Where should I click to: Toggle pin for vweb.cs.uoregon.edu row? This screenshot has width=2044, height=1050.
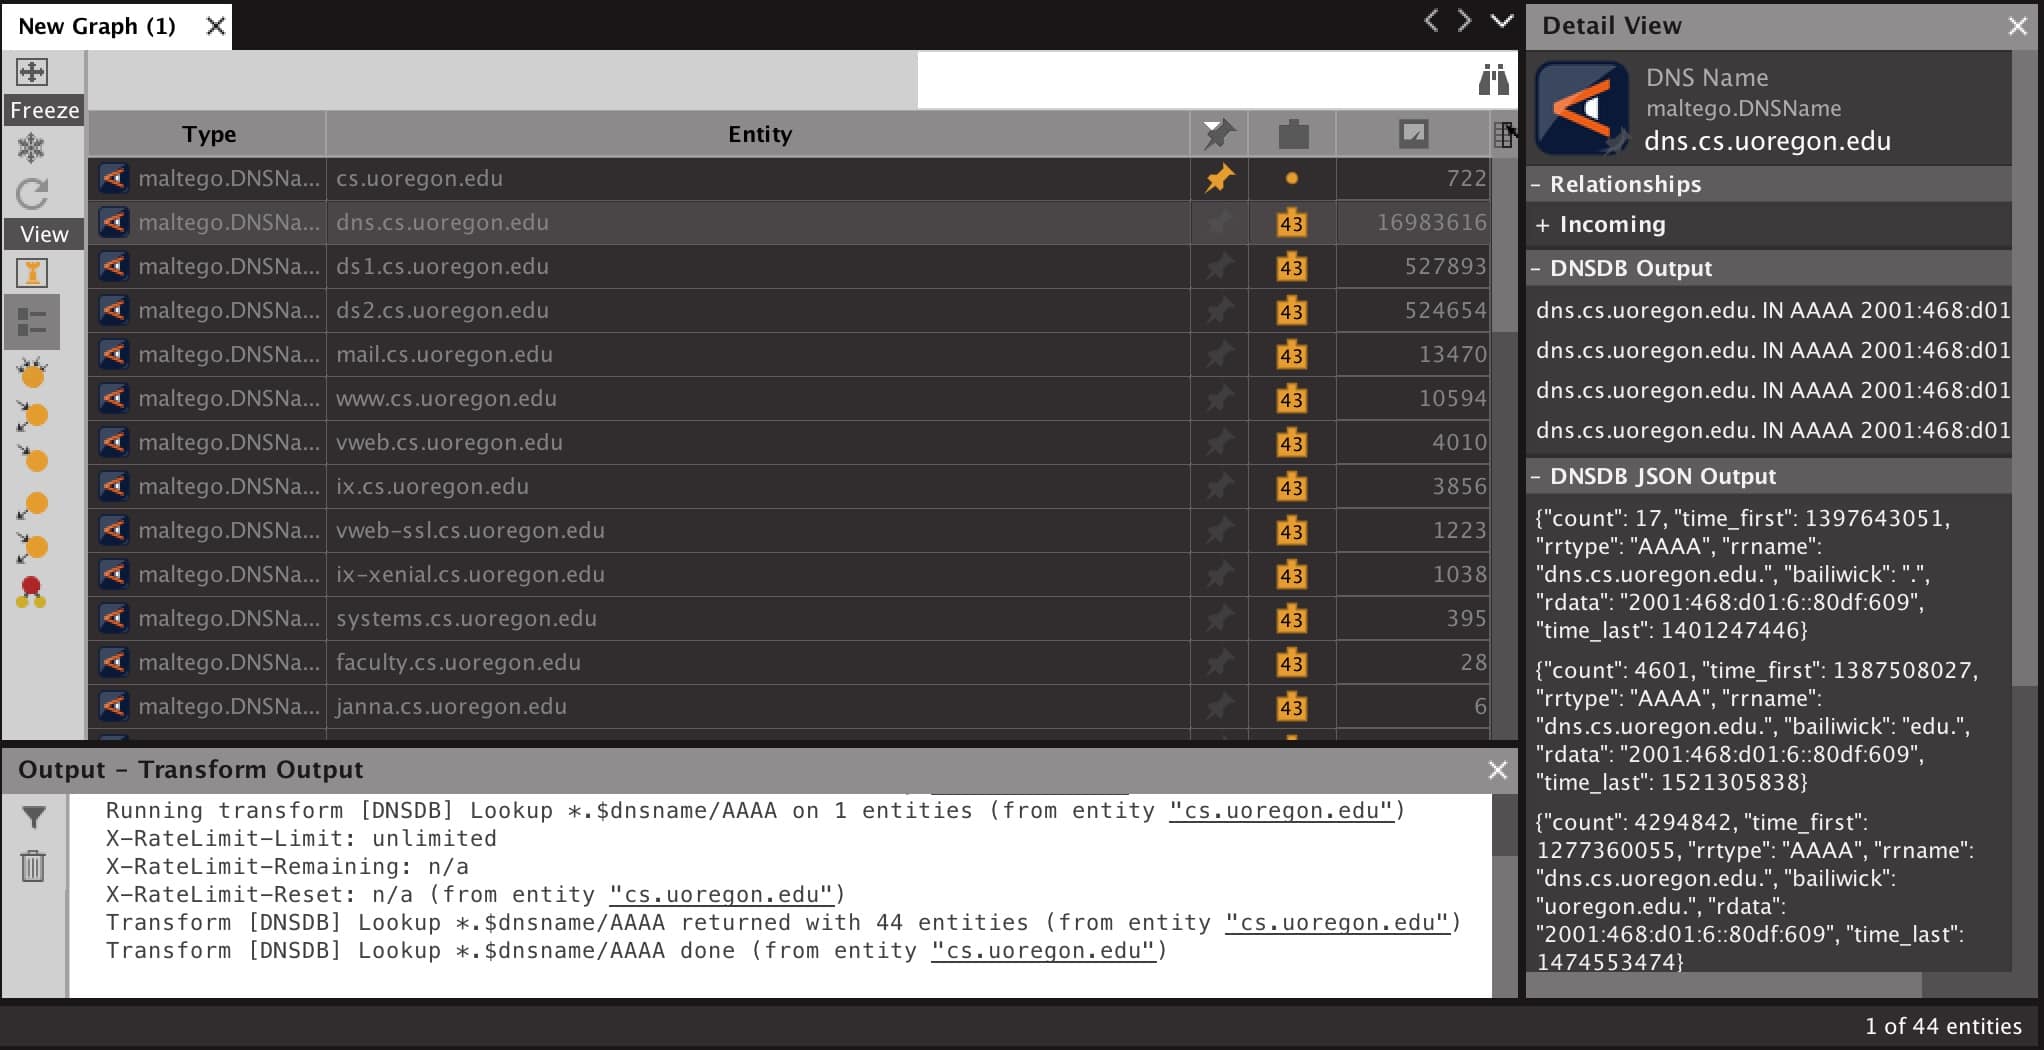1219,442
